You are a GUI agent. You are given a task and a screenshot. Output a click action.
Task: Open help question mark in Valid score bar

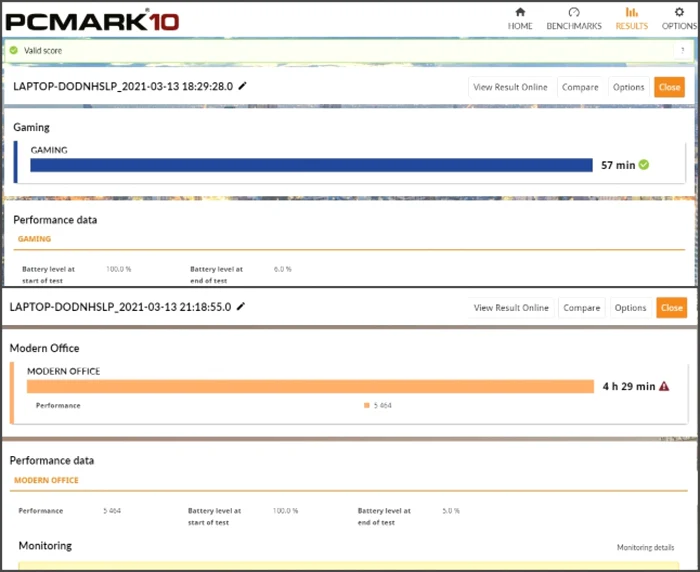(682, 50)
